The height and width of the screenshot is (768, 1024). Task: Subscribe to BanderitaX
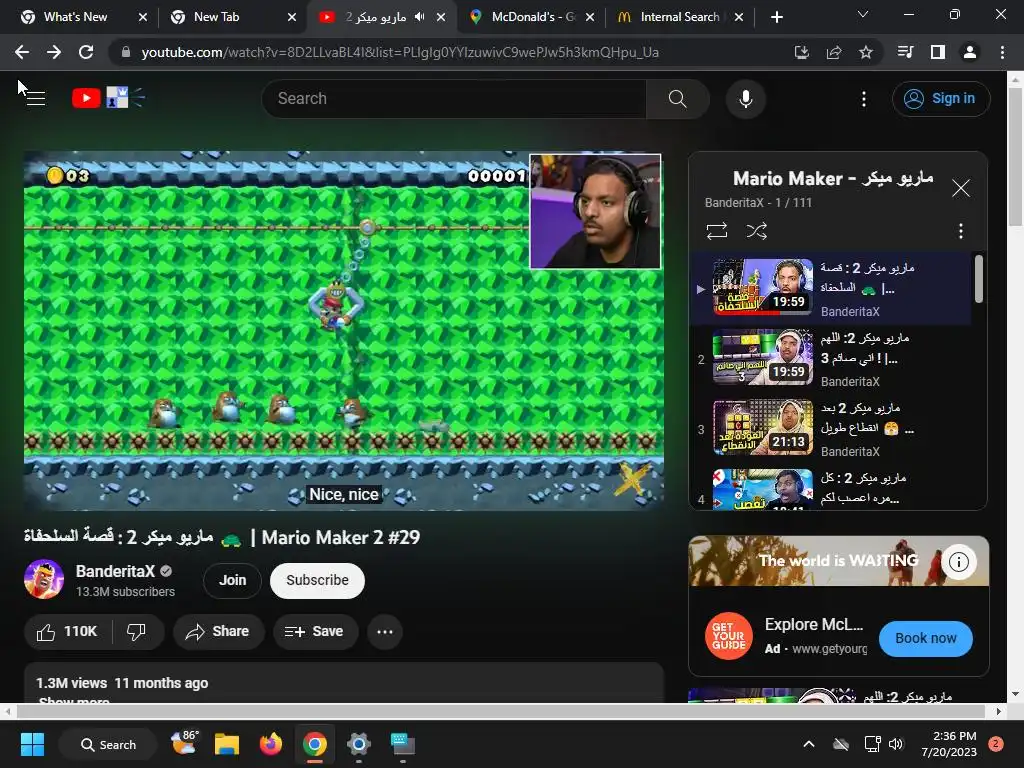(x=317, y=580)
